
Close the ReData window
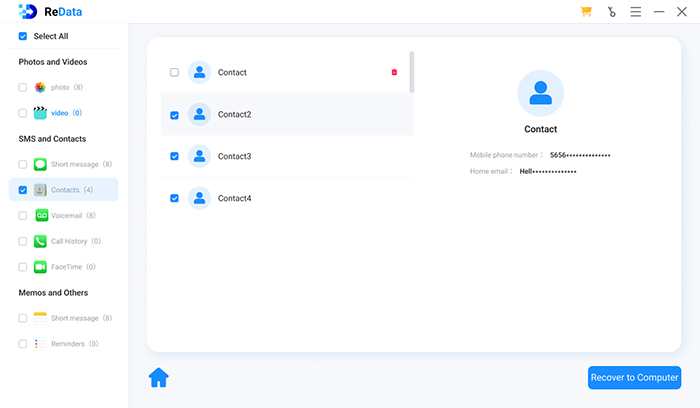682,12
